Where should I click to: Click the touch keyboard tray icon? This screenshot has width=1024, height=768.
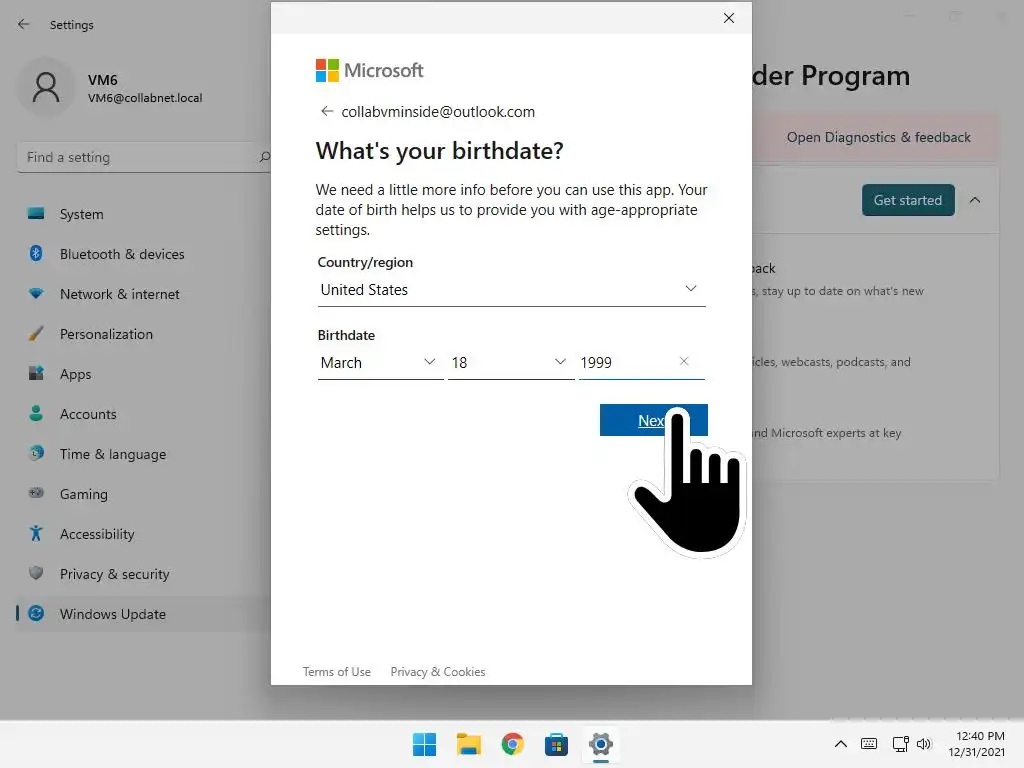click(x=869, y=744)
